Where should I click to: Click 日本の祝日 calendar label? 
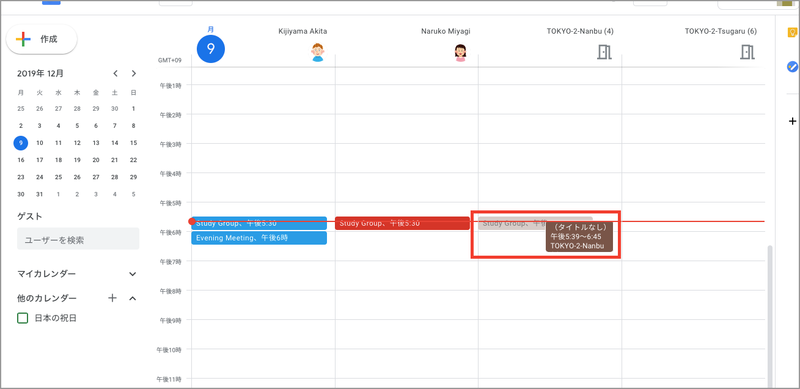coord(56,318)
